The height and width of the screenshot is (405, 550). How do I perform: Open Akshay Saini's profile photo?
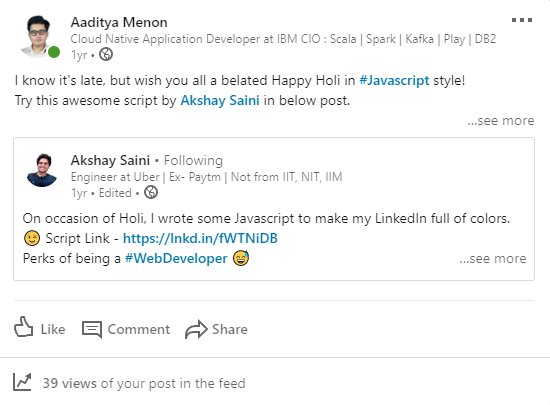[x=42, y=170]
